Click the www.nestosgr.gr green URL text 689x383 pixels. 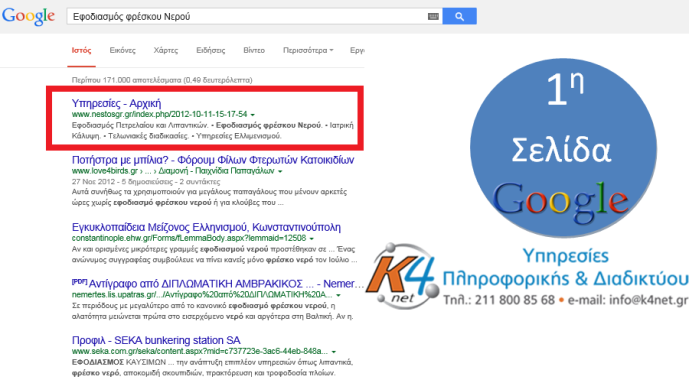point(160,114)
